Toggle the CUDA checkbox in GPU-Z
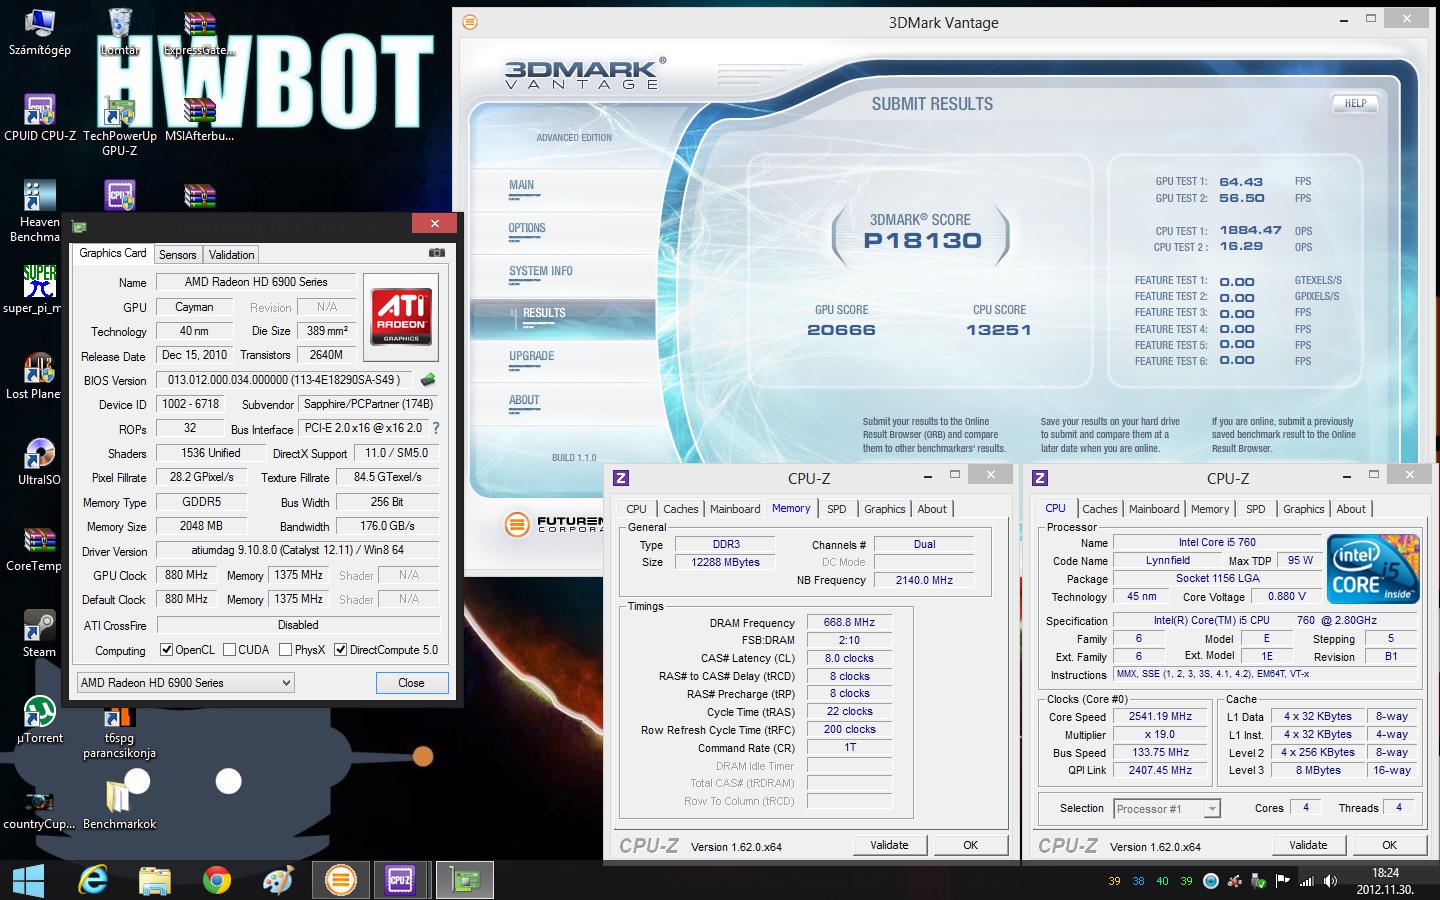 229,650
